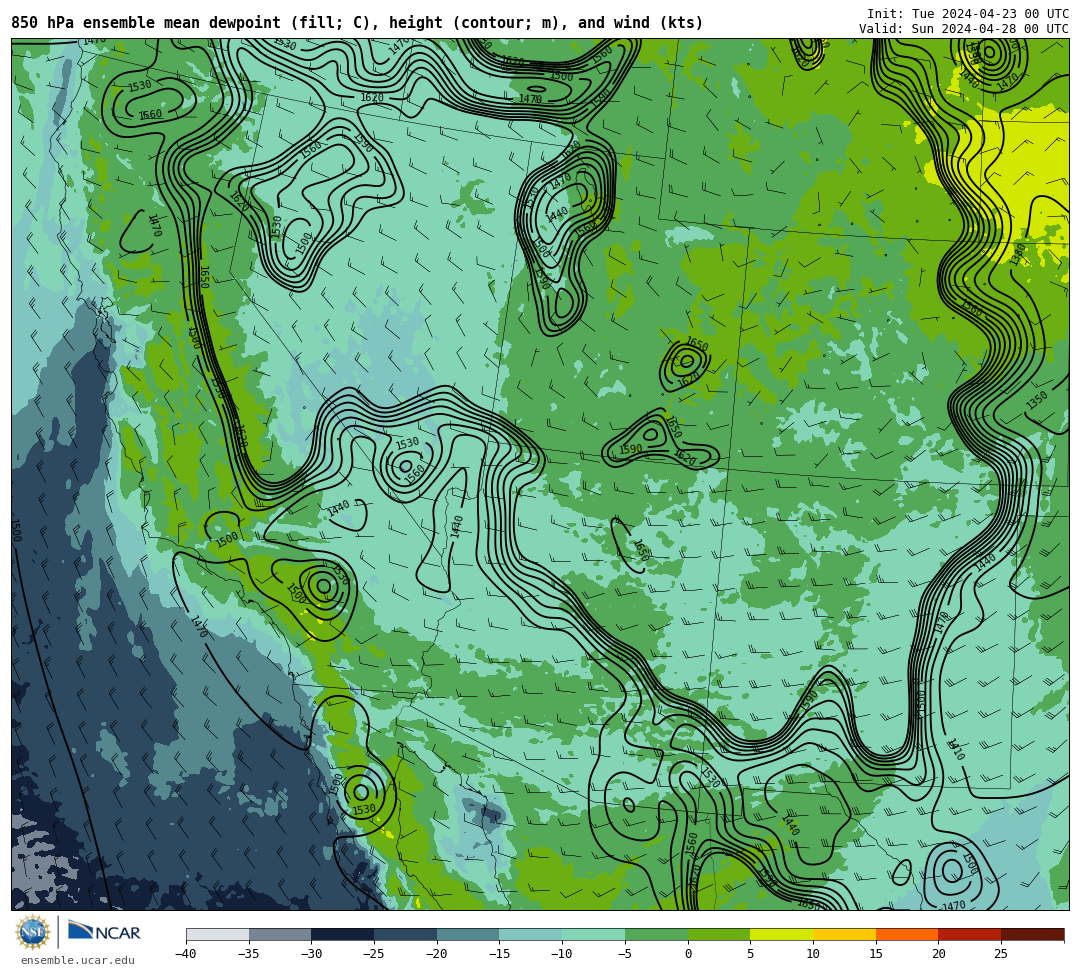The height and width of the screenshot is (973, 1080).
Task: Click the '-20' colorbar tick label
Action: tap(437, 954)
